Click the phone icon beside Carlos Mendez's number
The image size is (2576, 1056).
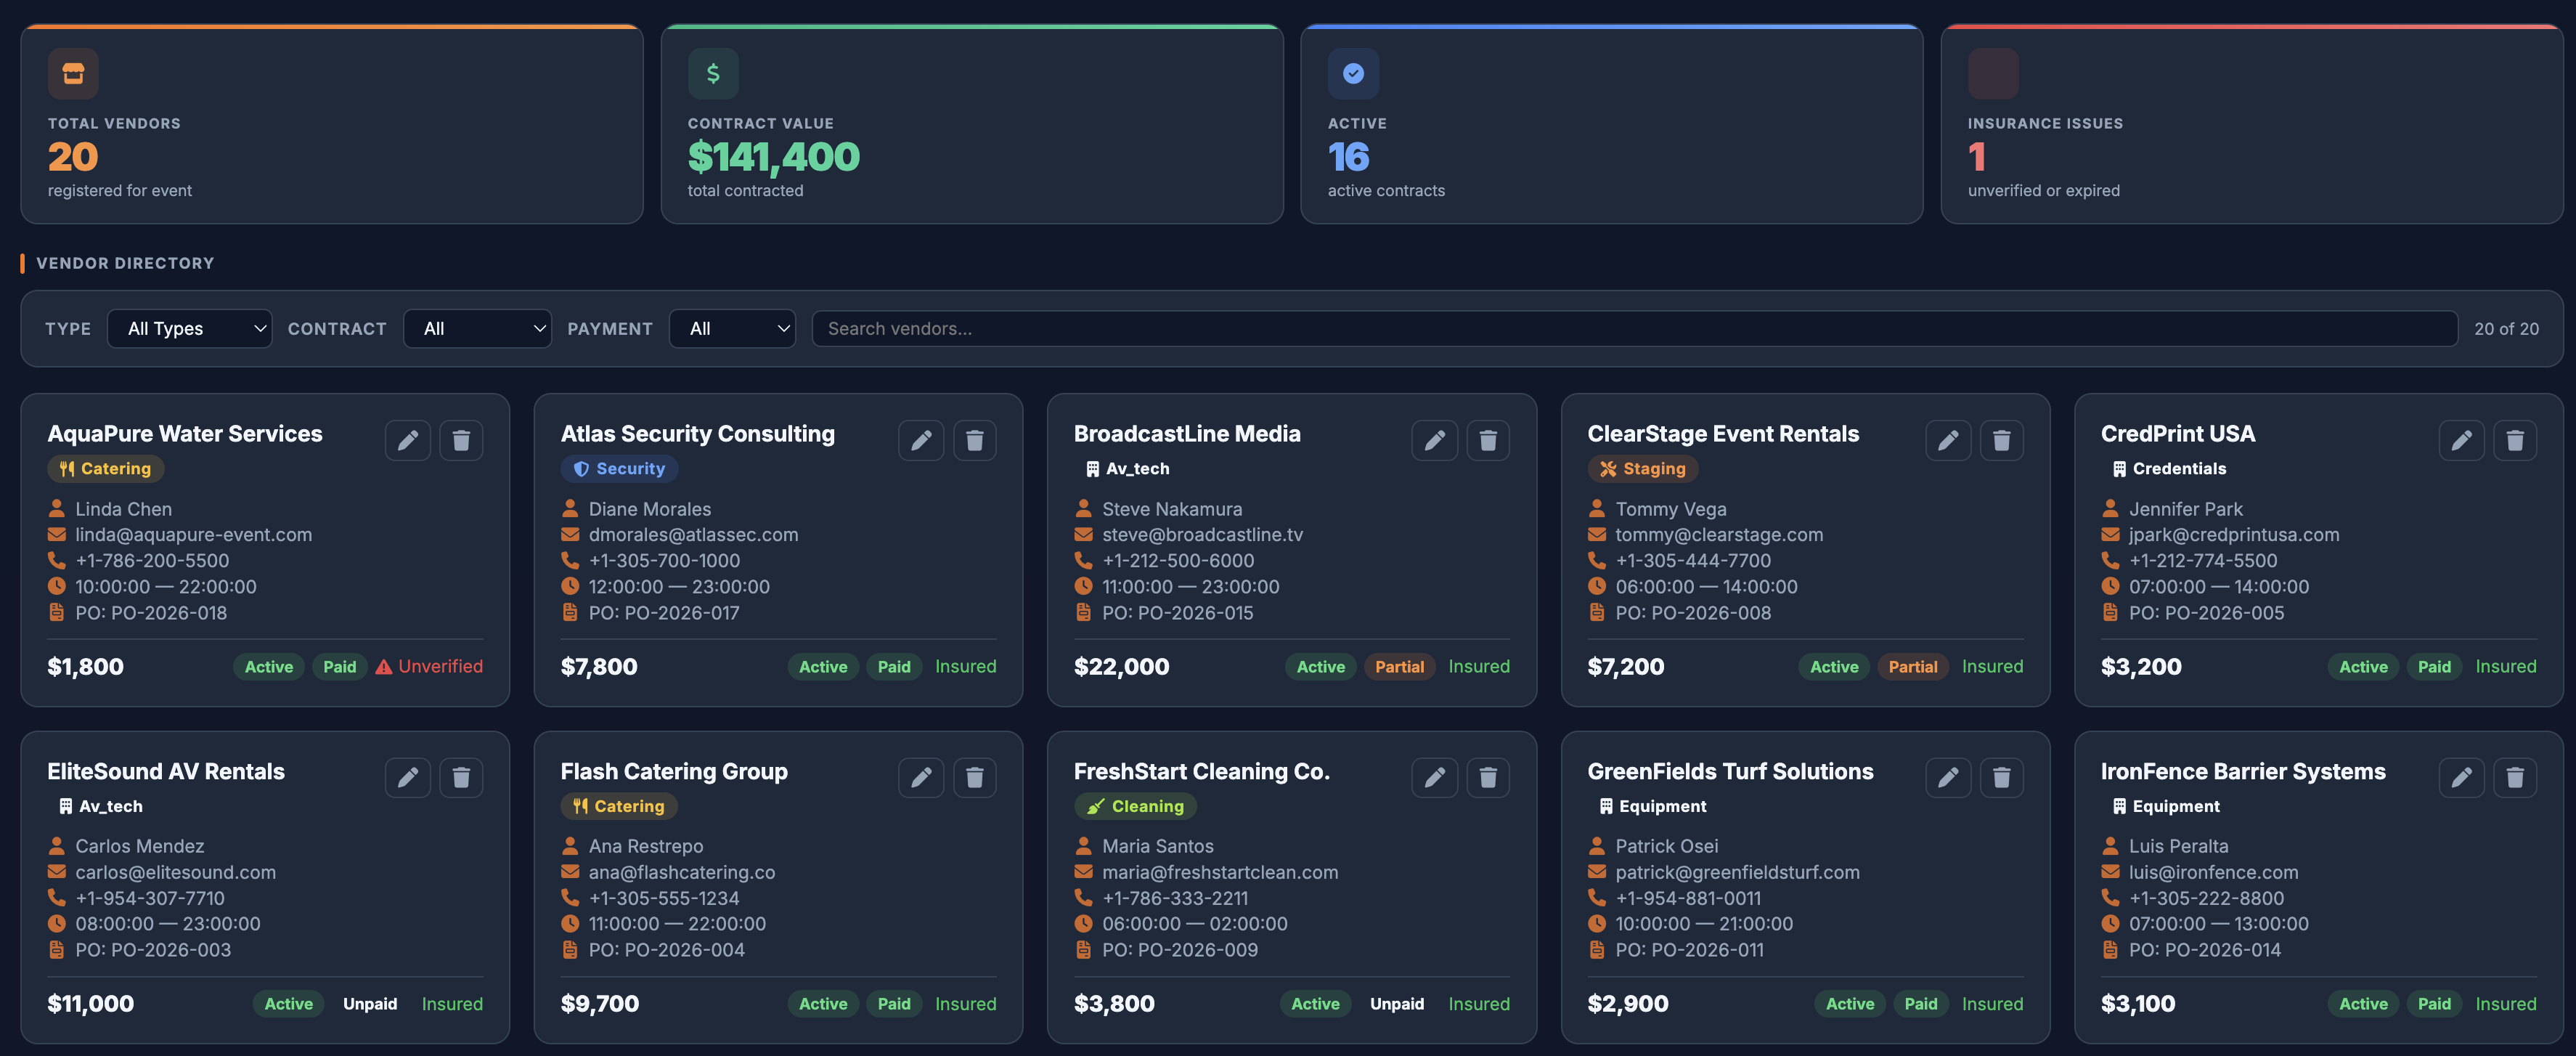56,898
